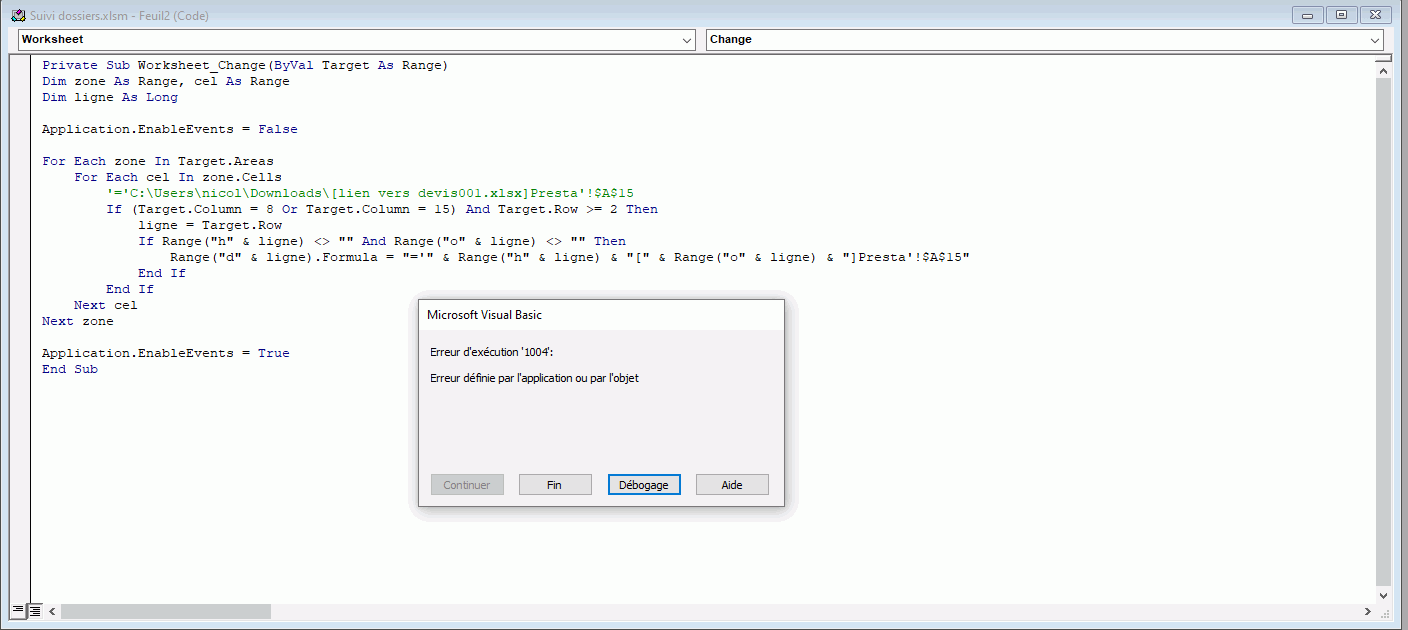
Task: Open Aide for the runtime error
Action: [x=732, y=485]
